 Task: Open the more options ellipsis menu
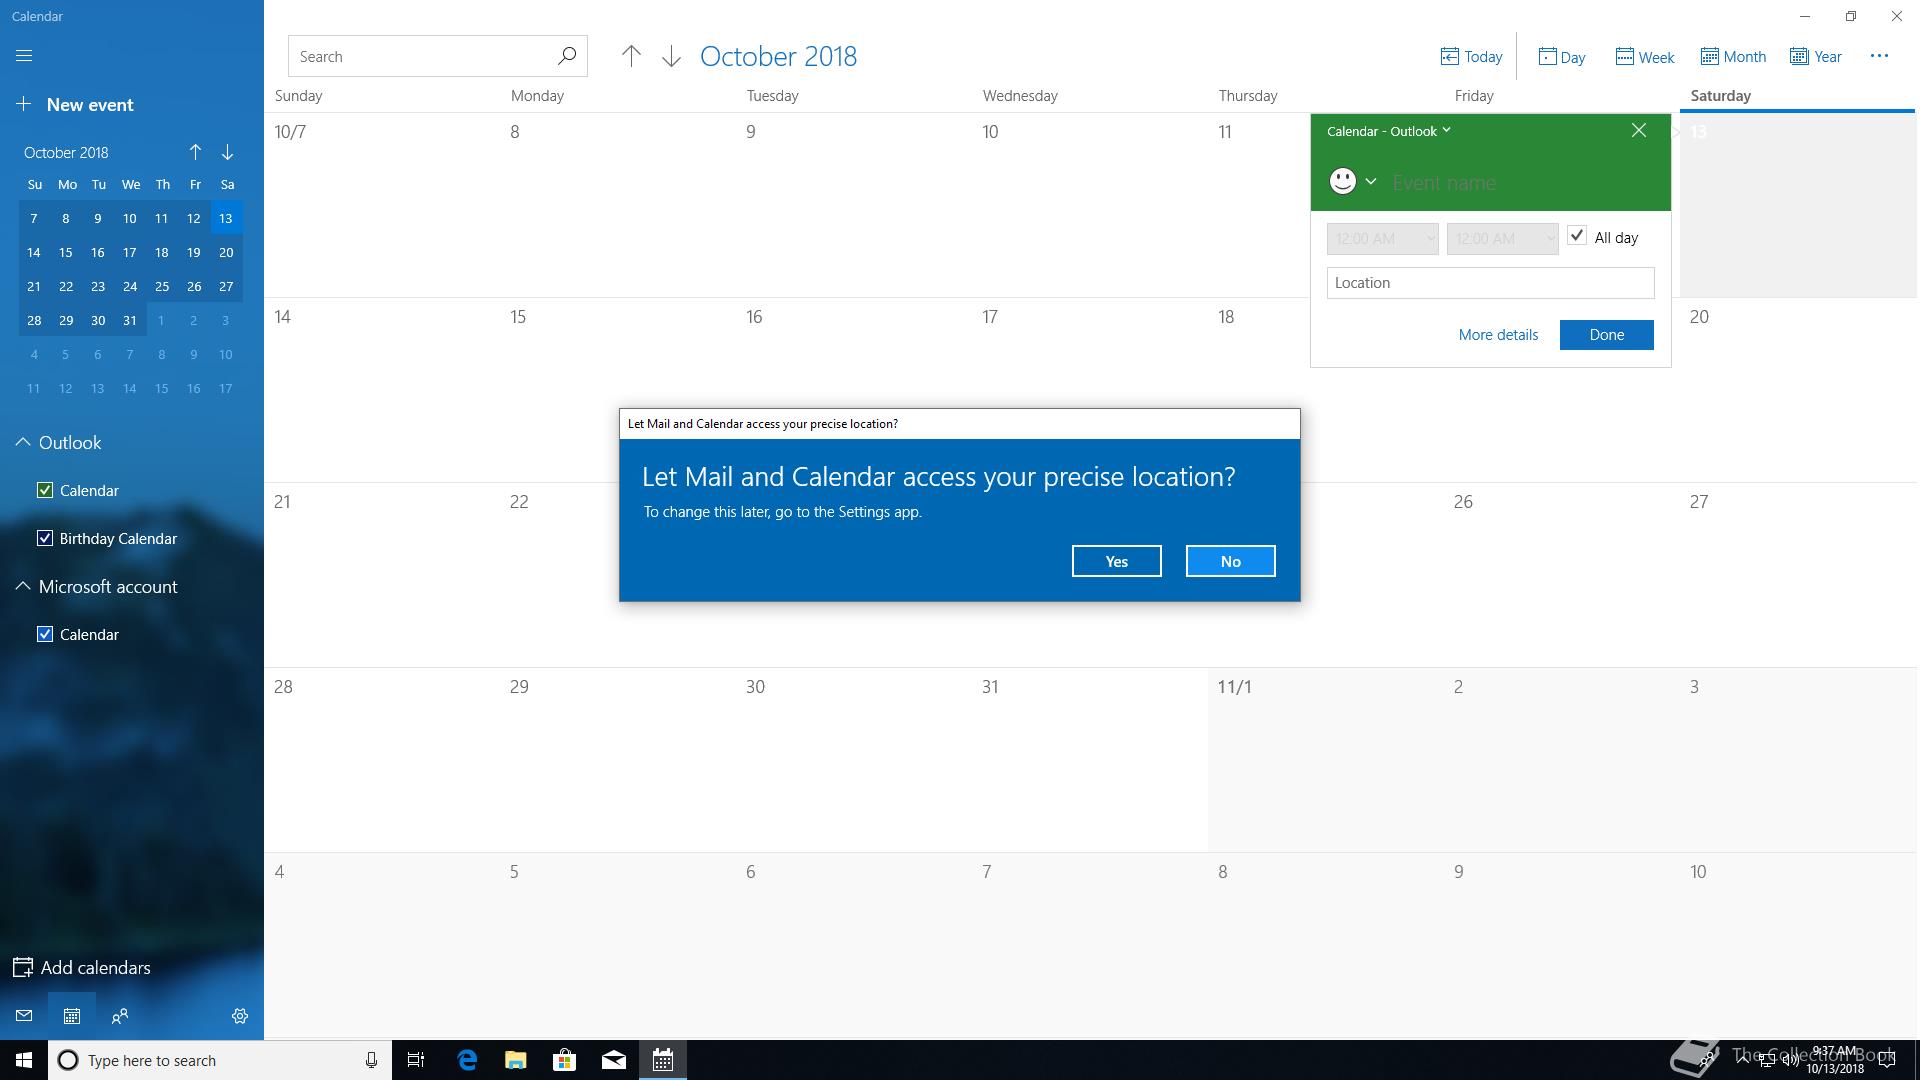tap(1879, 56)
